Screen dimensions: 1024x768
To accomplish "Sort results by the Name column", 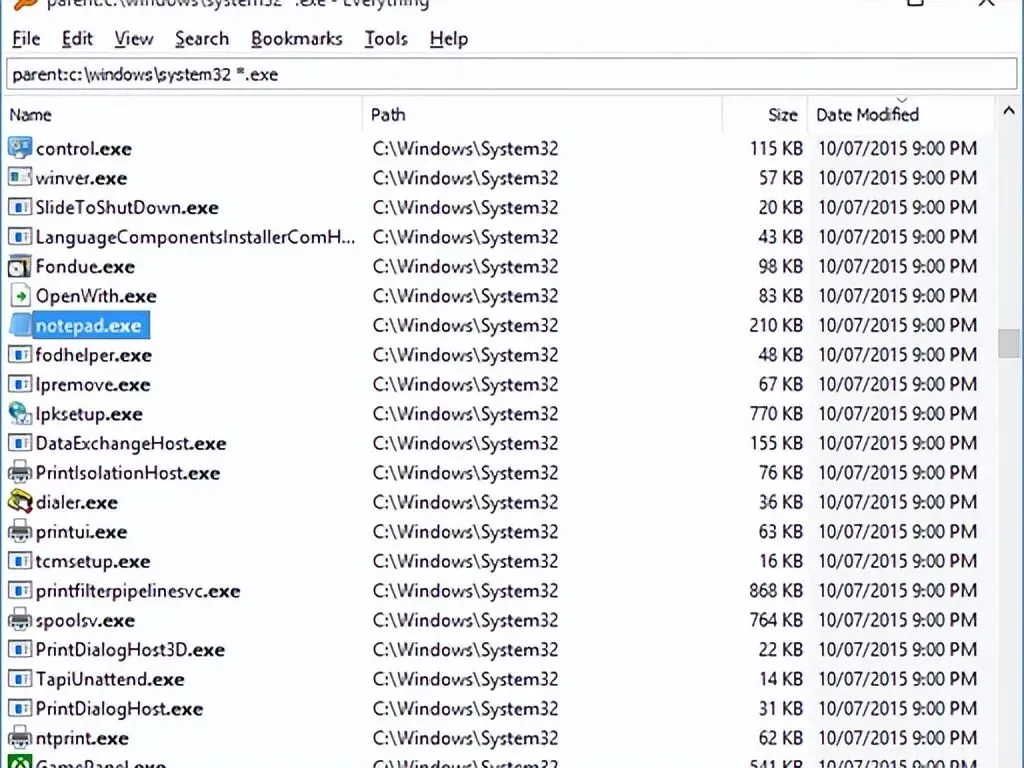I will 183,115.
